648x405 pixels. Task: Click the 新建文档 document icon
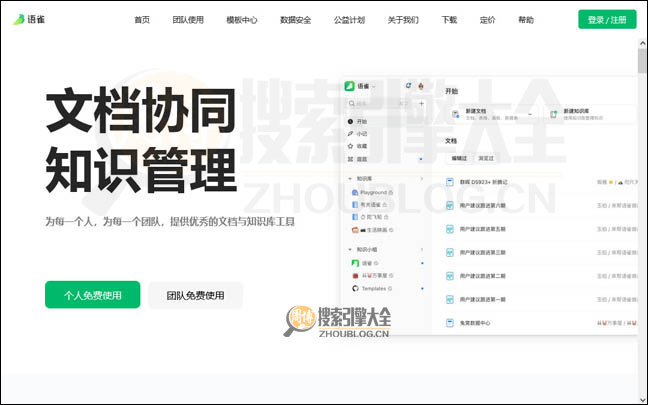click(x=456, y=114)
